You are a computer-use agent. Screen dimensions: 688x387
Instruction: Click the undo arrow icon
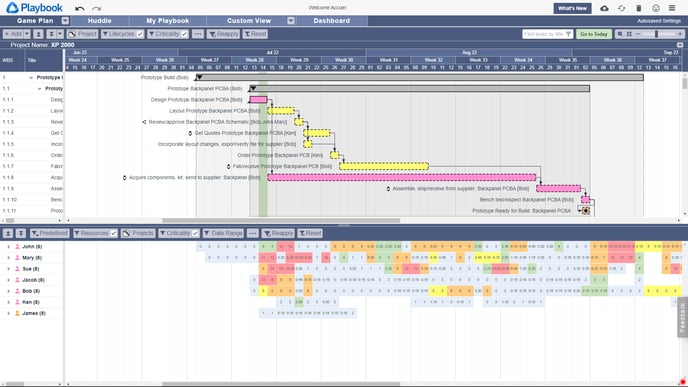79,8
